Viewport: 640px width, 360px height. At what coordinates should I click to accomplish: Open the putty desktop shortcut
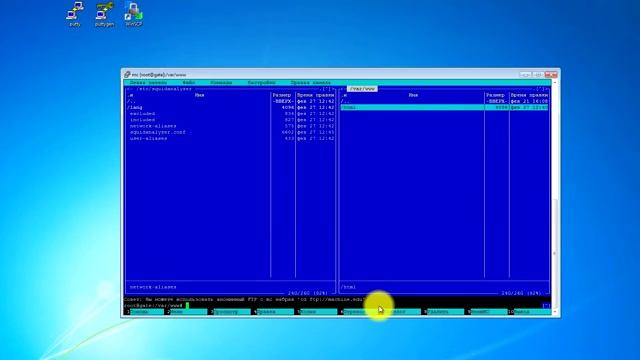pos(74,14)
